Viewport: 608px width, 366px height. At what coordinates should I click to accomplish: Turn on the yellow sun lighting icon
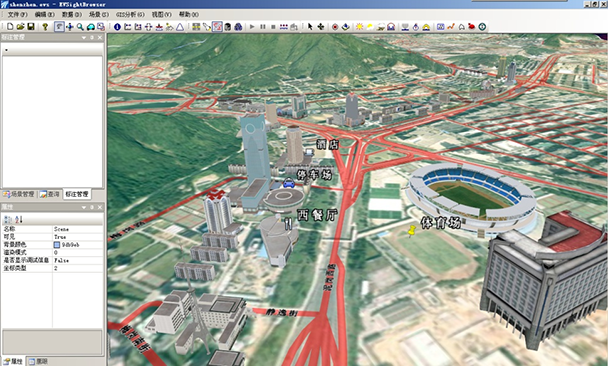coord(359,26)
